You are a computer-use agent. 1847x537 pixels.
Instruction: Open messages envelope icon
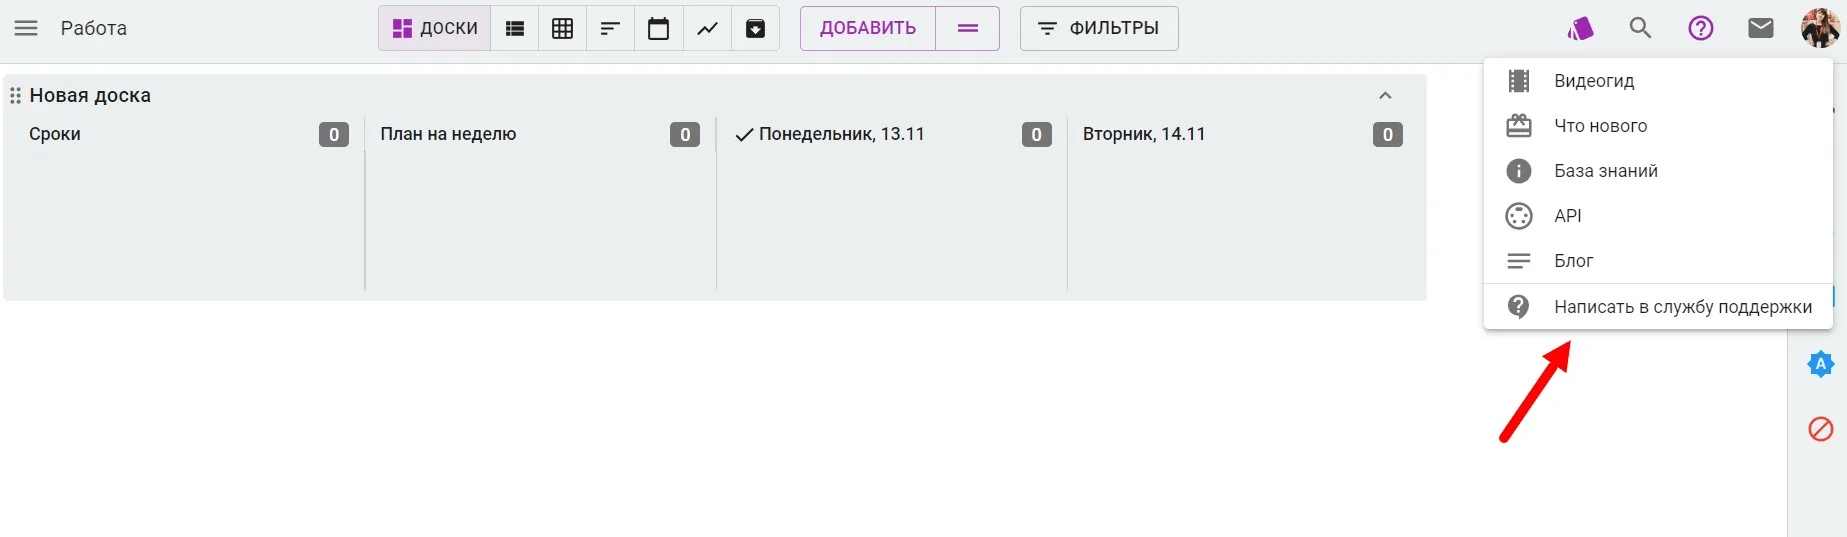coord(1761,28)
